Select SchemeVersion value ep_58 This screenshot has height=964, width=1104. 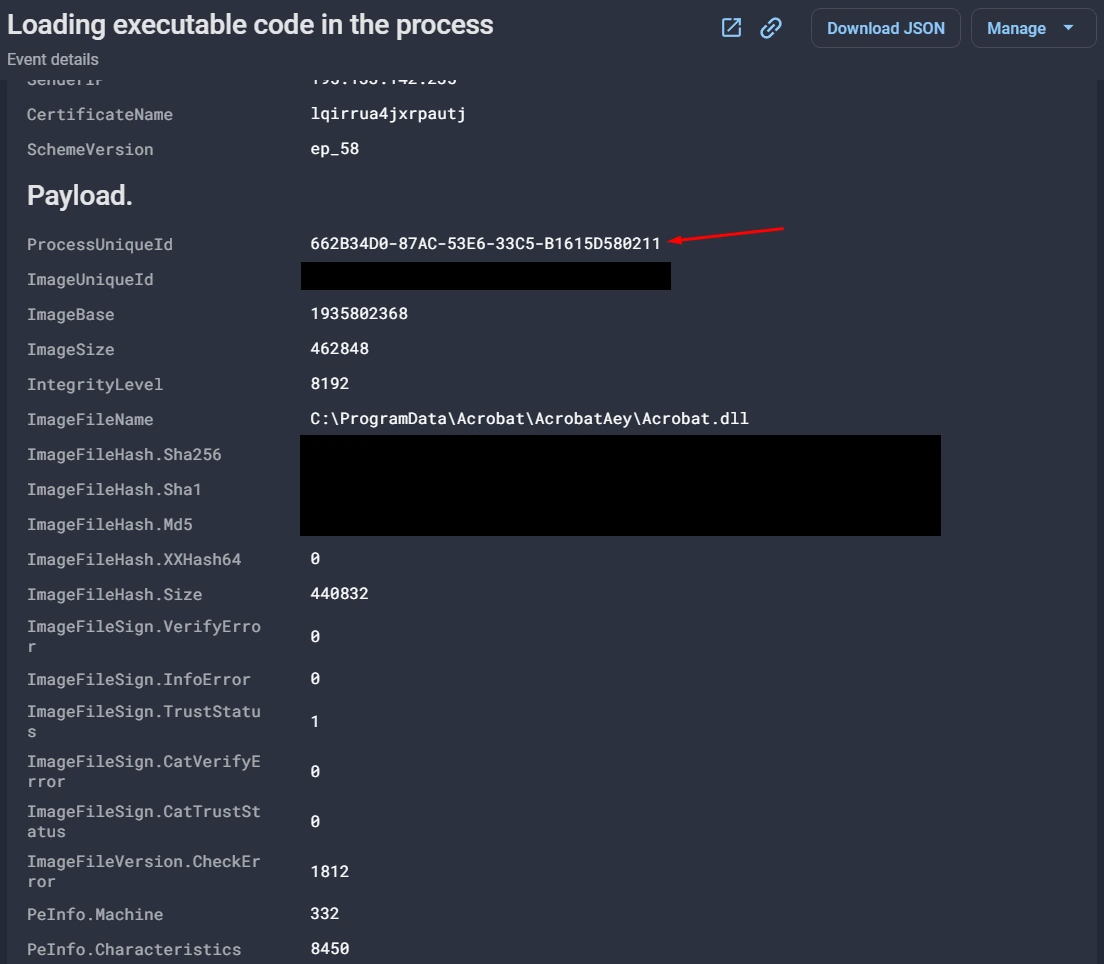tap(334, 149)
